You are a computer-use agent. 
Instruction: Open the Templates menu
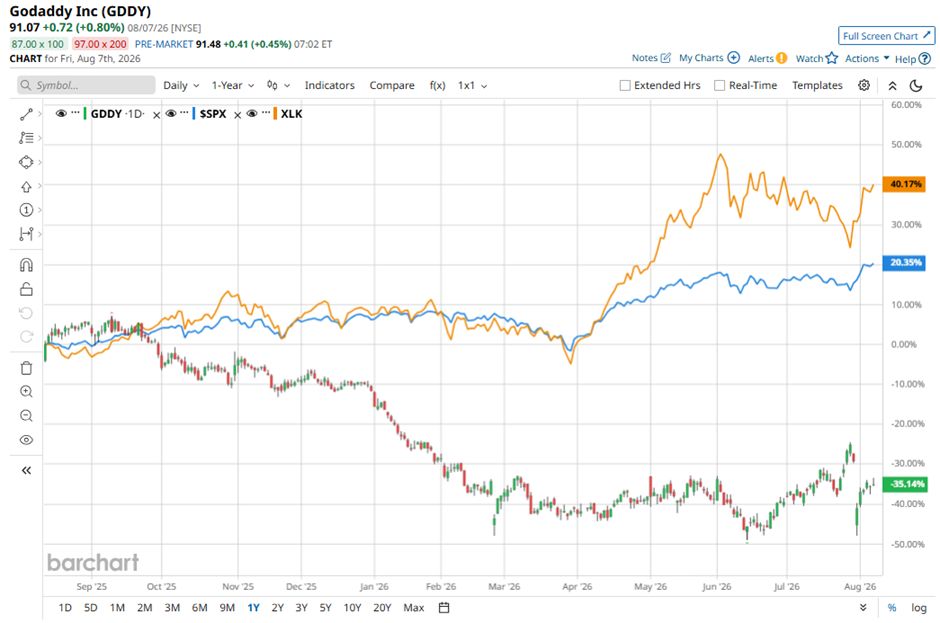click(817, 85)
